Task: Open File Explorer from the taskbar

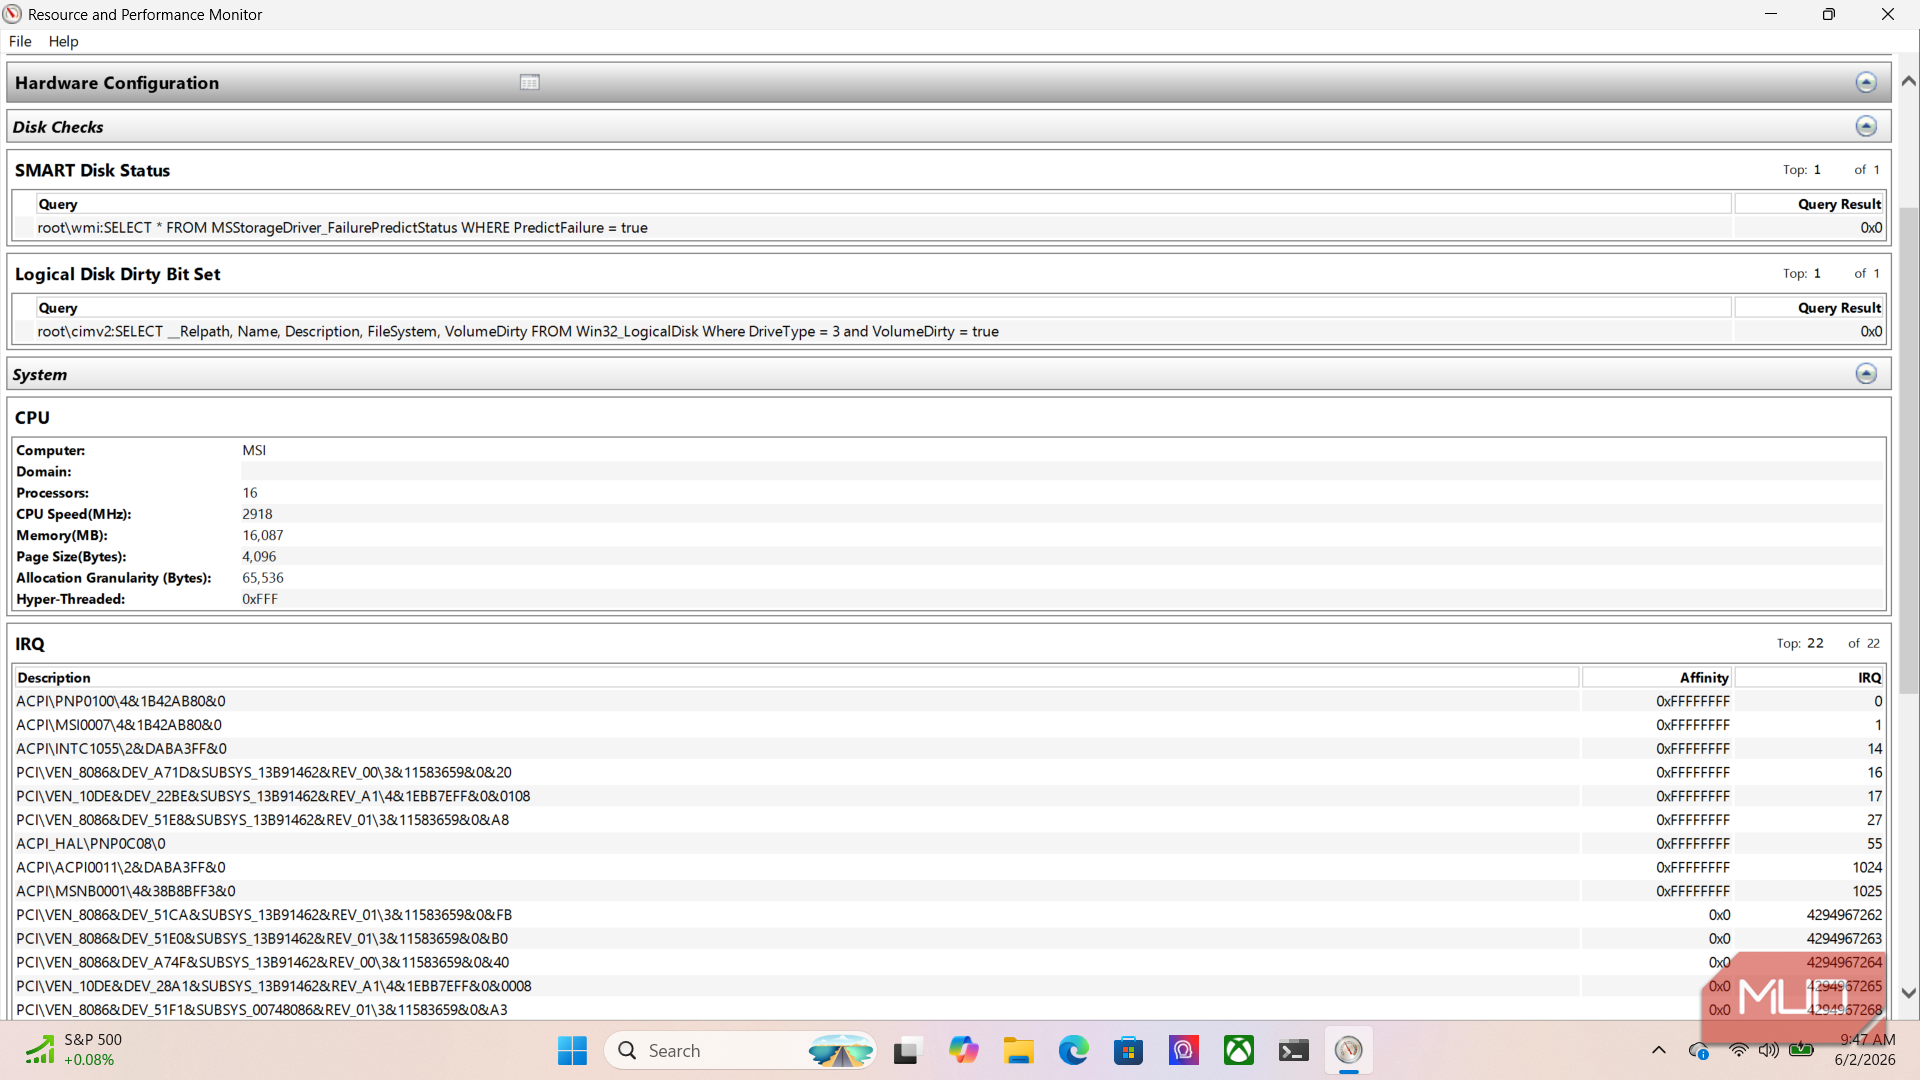Action: pyautogui.click(x=1018, y=1051)
